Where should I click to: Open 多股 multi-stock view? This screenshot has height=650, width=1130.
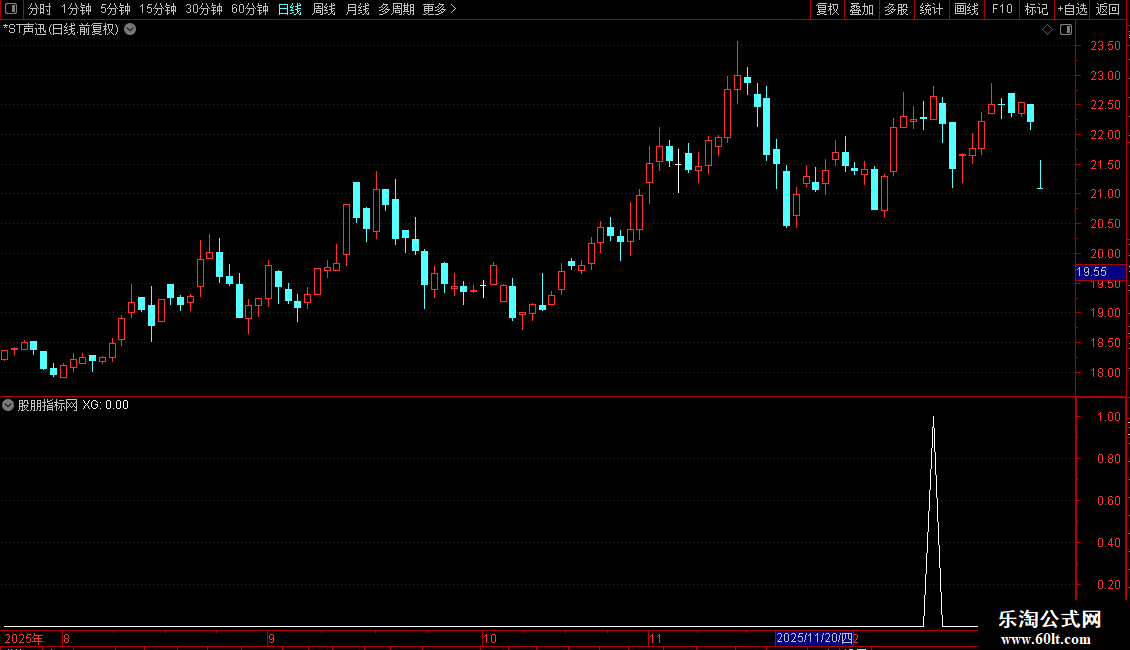[x=896, y=9]
